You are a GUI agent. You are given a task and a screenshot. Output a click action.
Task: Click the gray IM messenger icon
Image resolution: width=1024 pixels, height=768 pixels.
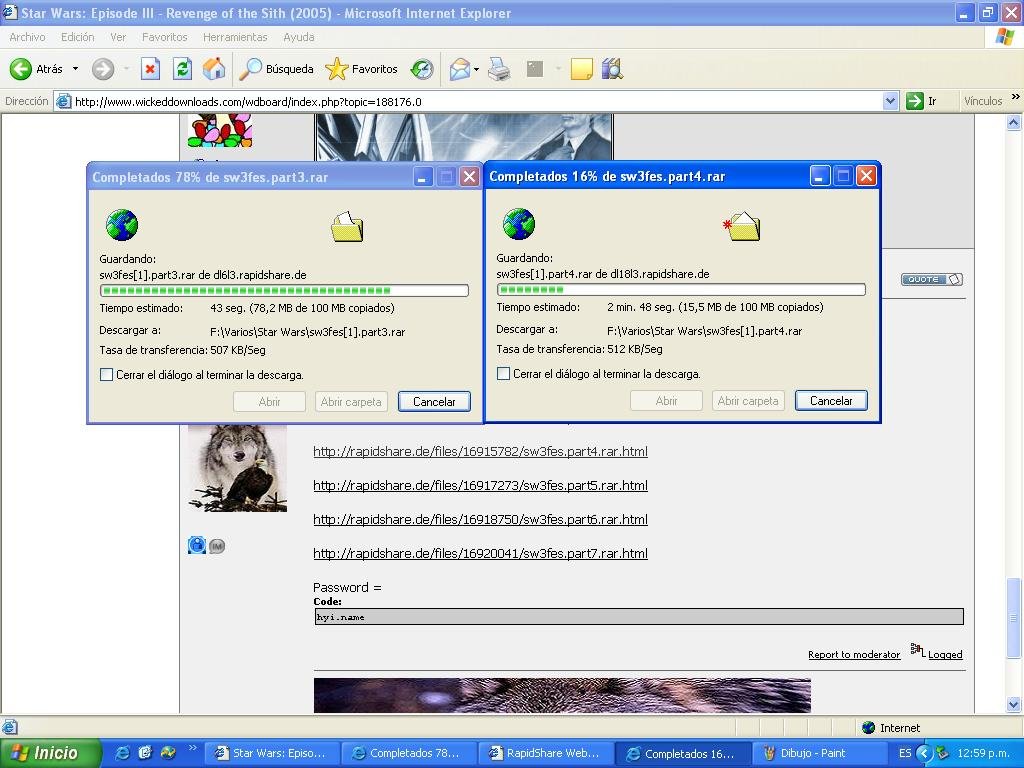(217, 546)
